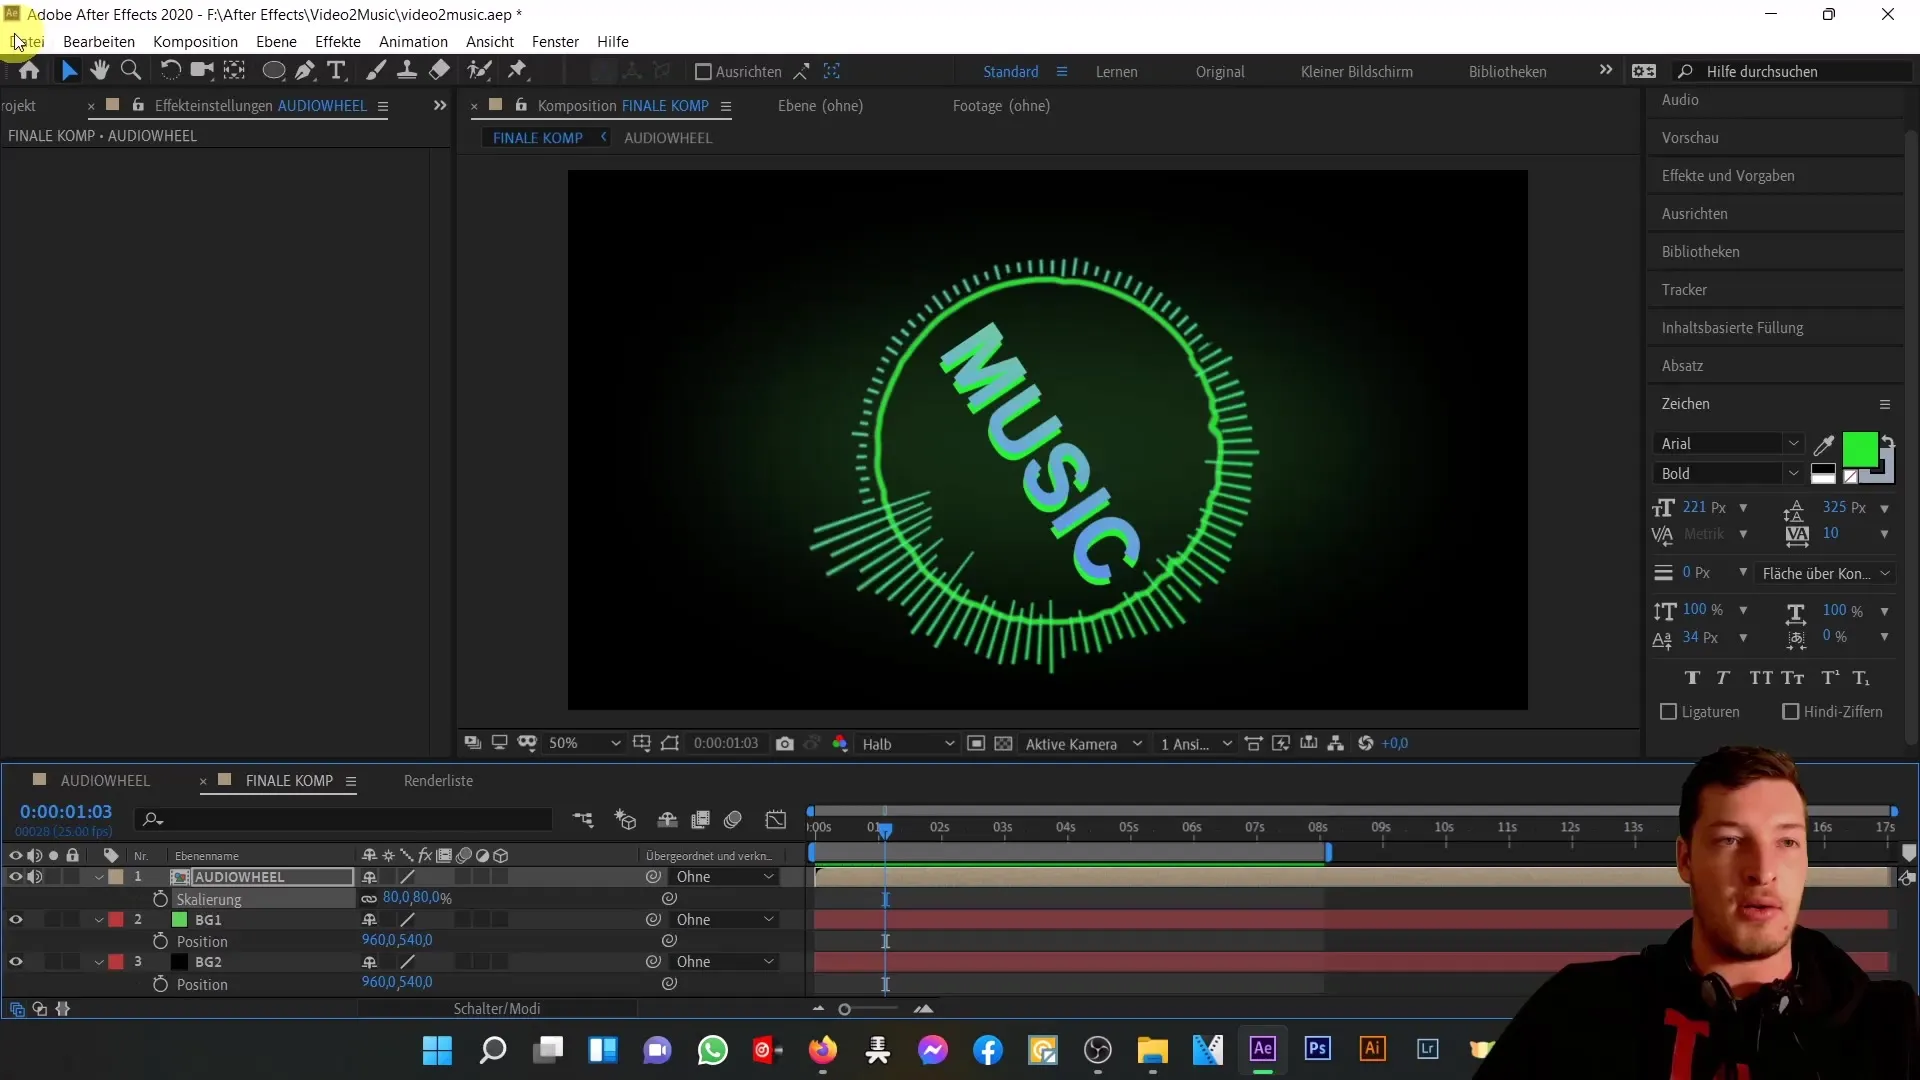Hide the BG2 layer
Viewport: 1920px width, 1080px height.
(15, 962)
